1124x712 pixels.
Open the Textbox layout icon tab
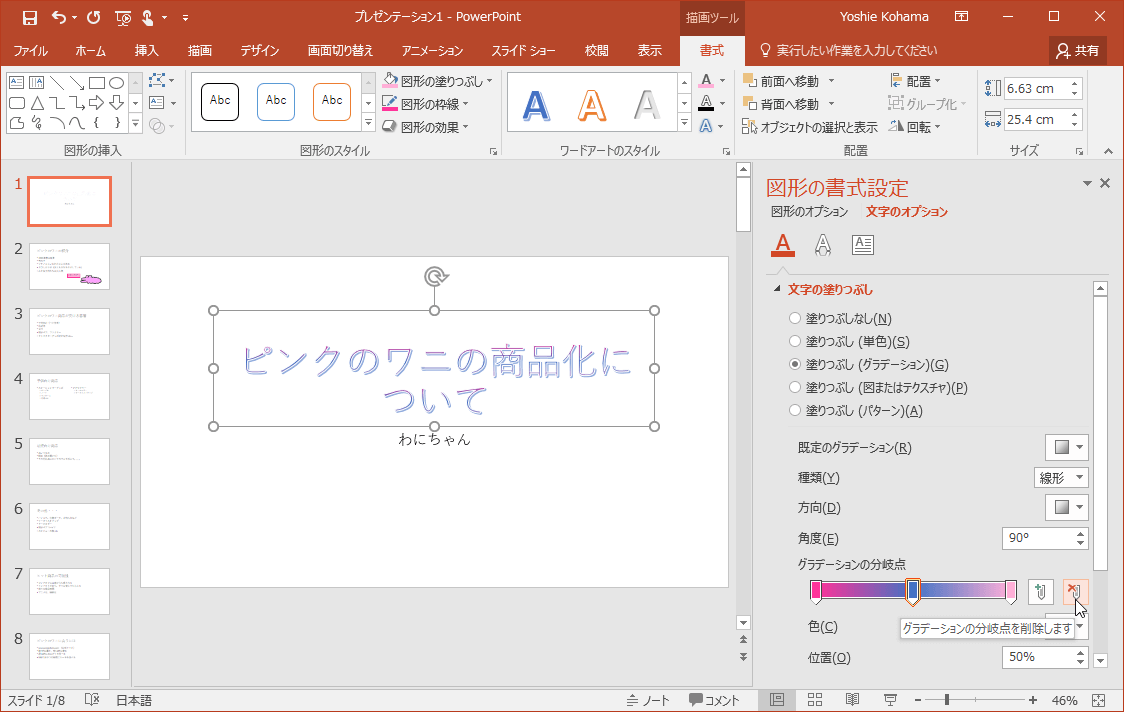pos(862,244)
